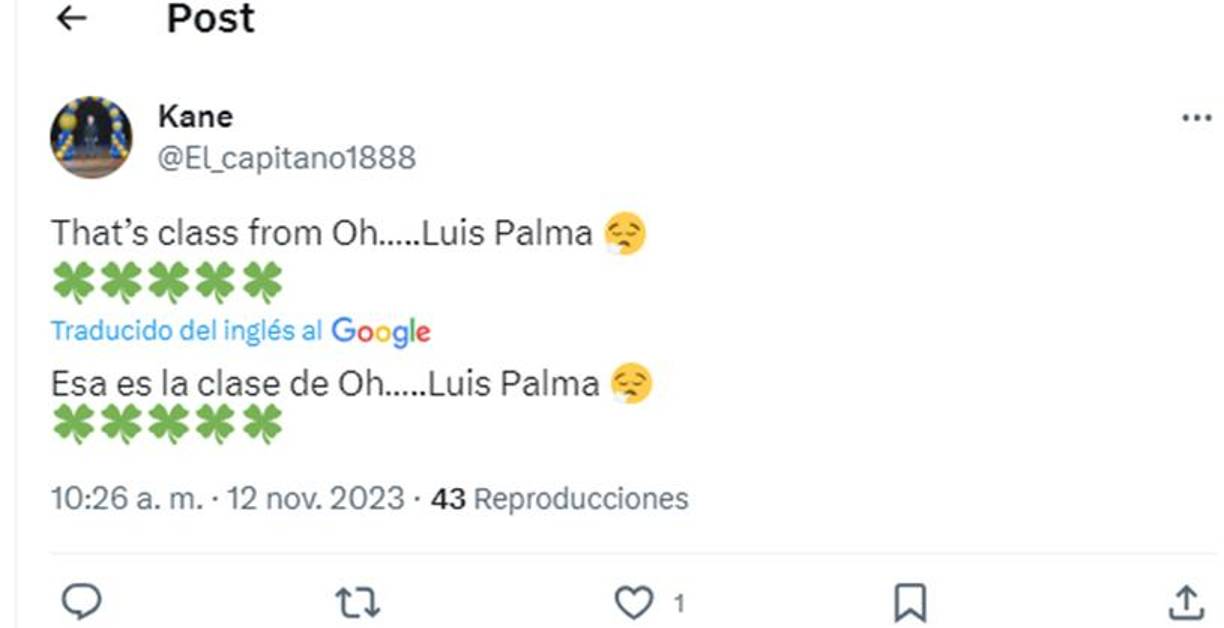Click the "Traducido del inglés al" link

point(187,330)
